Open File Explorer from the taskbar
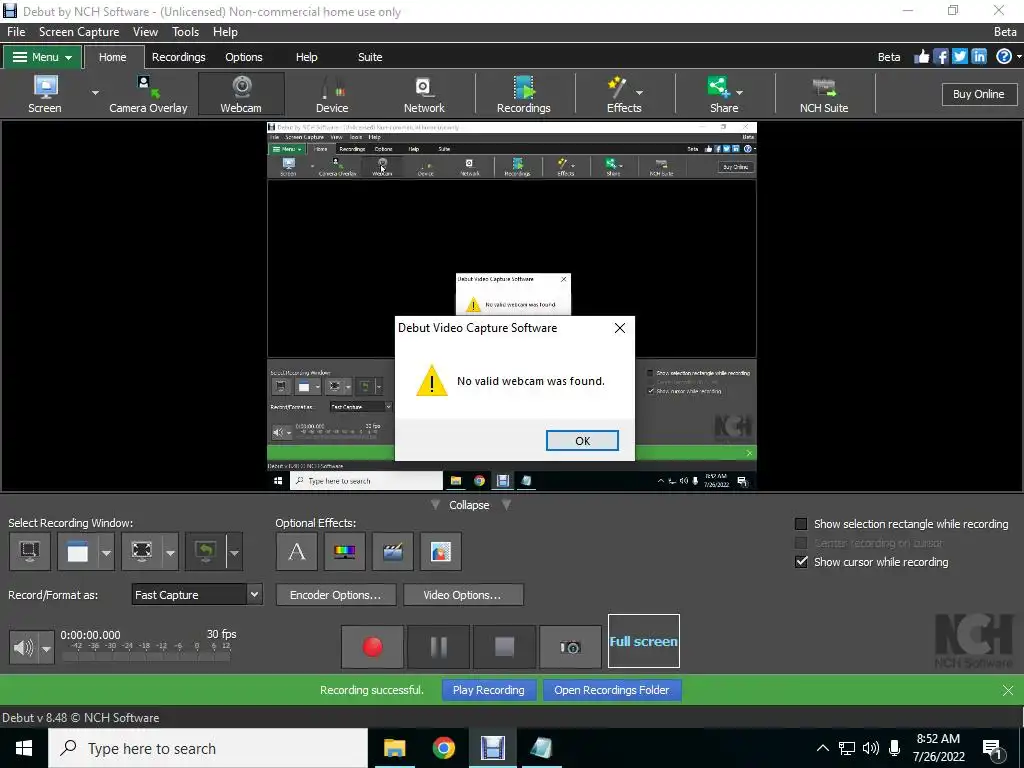 [394, 748]
